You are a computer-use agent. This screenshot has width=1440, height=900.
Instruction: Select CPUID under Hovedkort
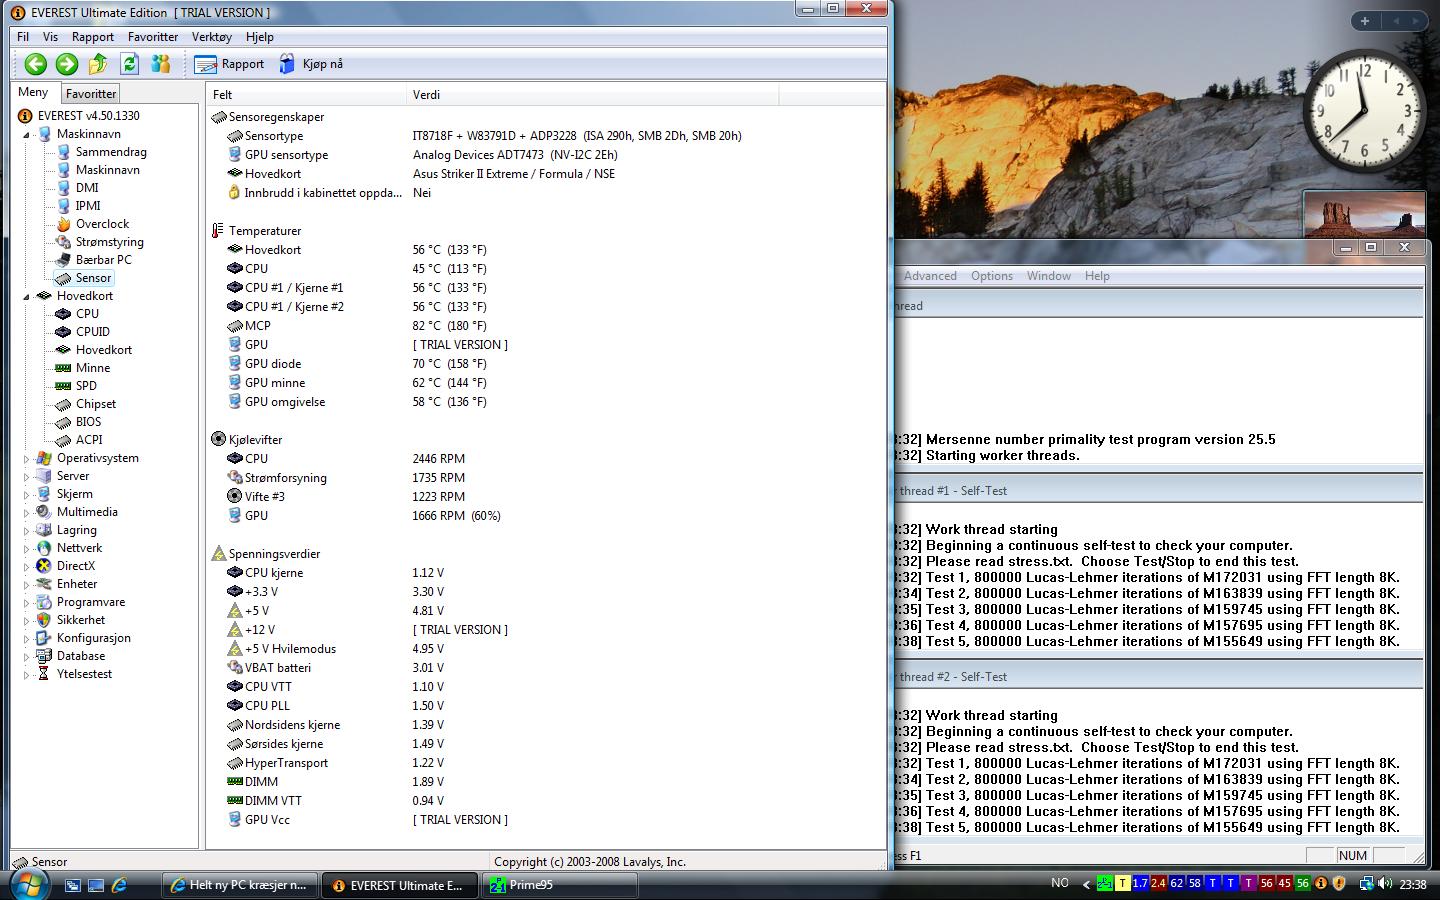click(92, 332)
